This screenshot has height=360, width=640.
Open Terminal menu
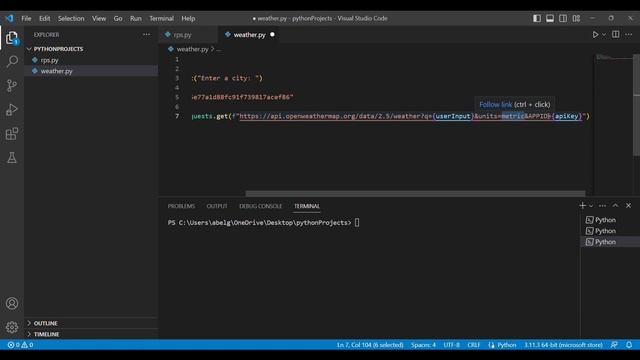[161, 18]
